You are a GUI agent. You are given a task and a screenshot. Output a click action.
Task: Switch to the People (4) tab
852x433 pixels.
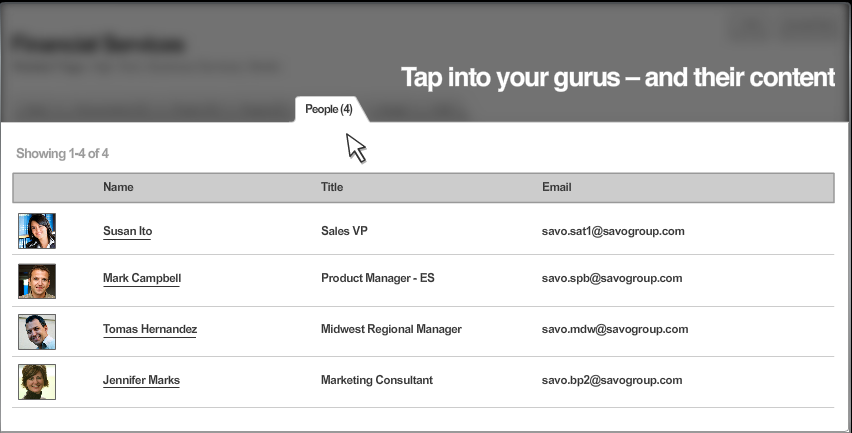click(x=329, y=109)
